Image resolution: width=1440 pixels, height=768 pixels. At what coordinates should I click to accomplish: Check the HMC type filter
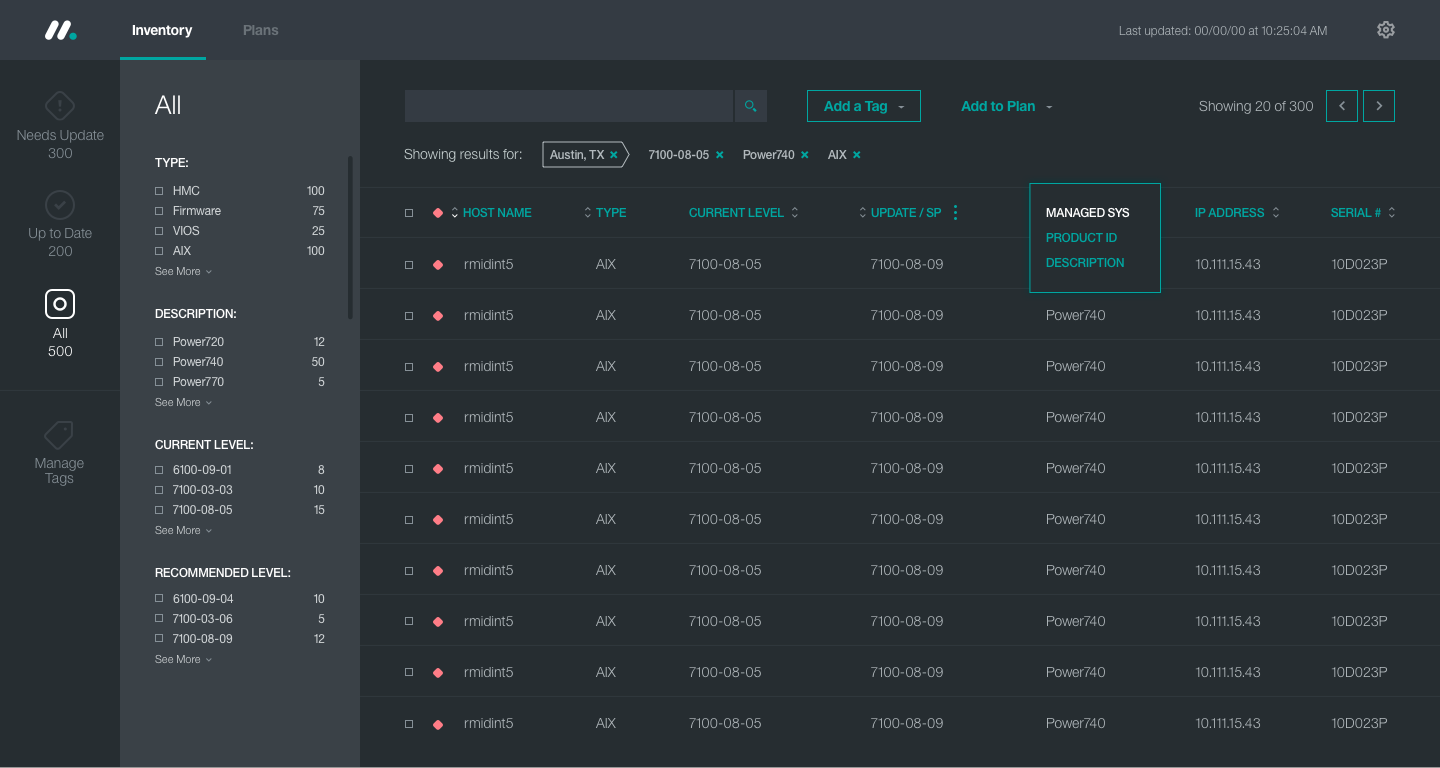pos(159,191)
